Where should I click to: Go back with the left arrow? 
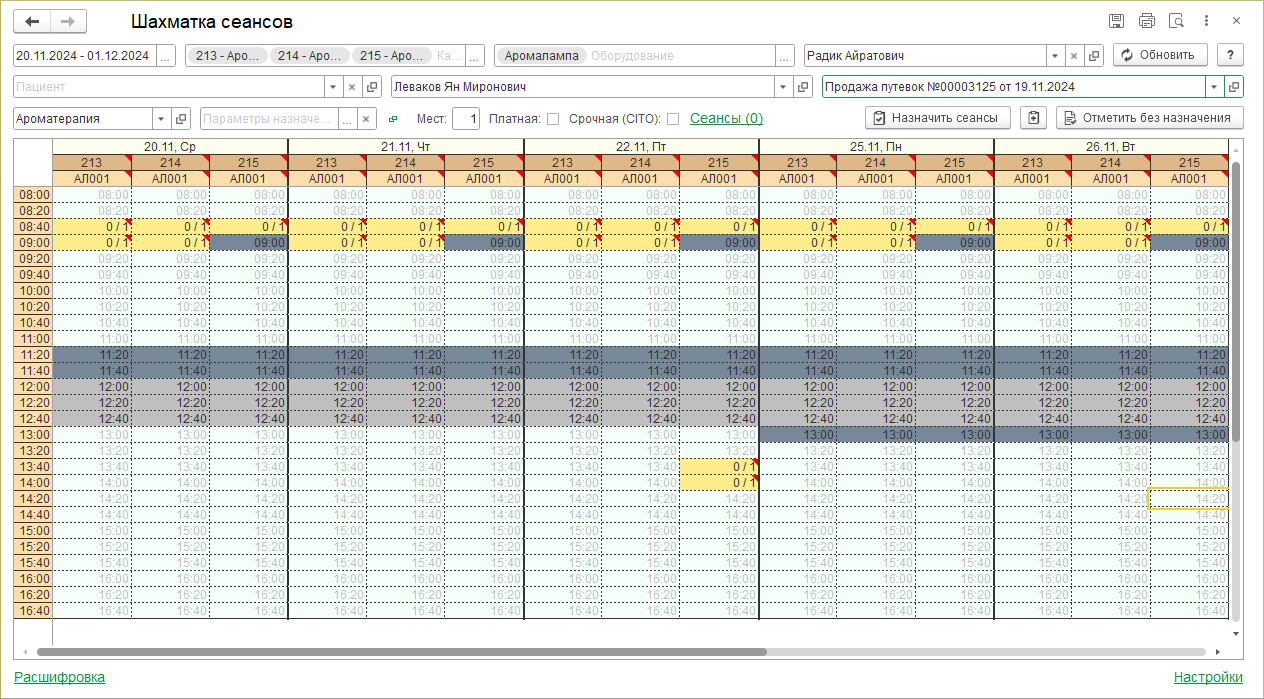point(32,21)
